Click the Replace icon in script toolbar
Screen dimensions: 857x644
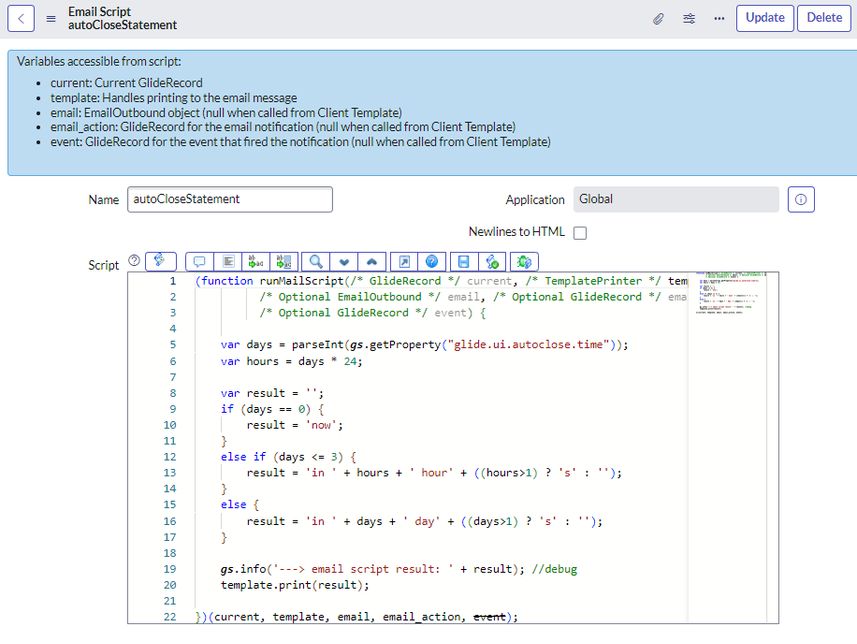[x=256, y=262]
